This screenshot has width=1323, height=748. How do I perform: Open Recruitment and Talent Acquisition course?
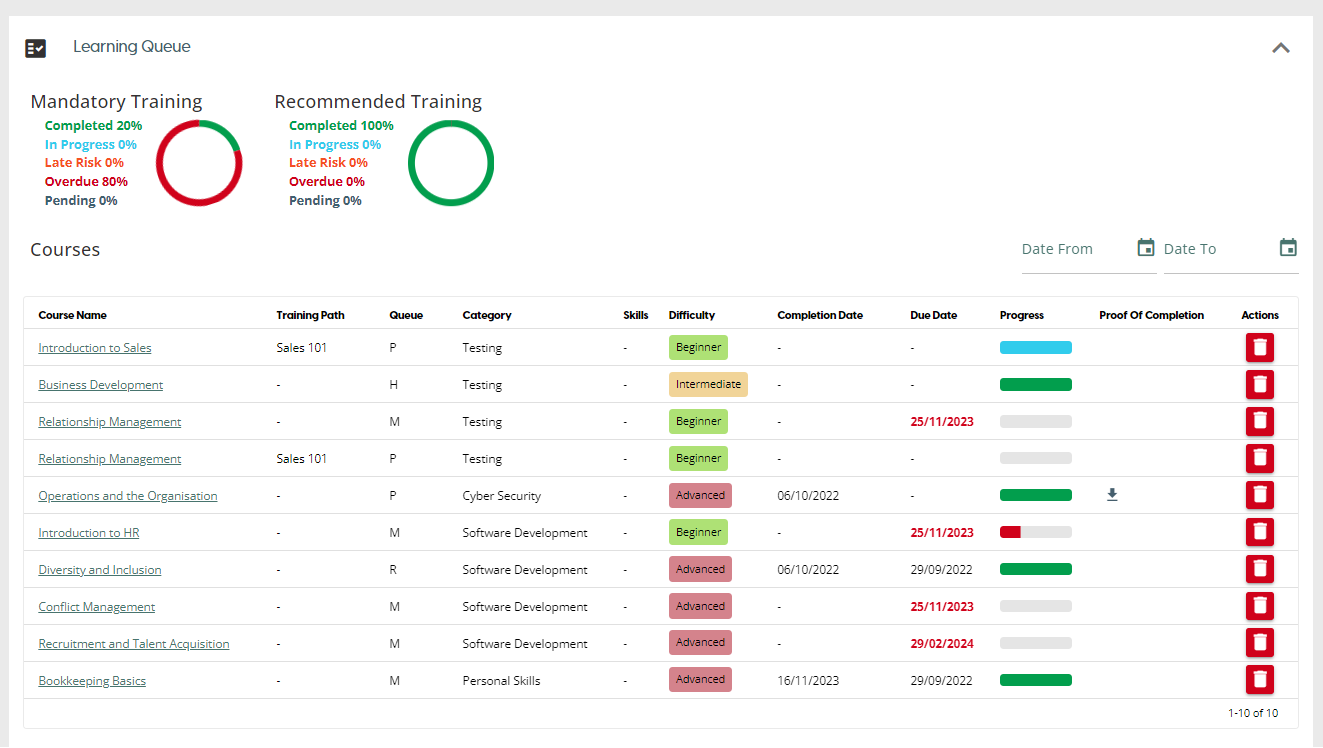134,644
